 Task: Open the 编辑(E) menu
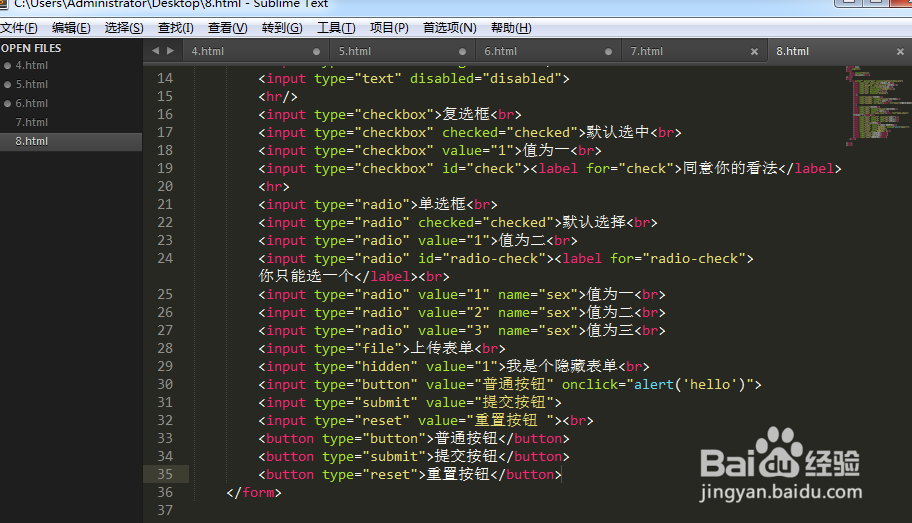[71, 27]
